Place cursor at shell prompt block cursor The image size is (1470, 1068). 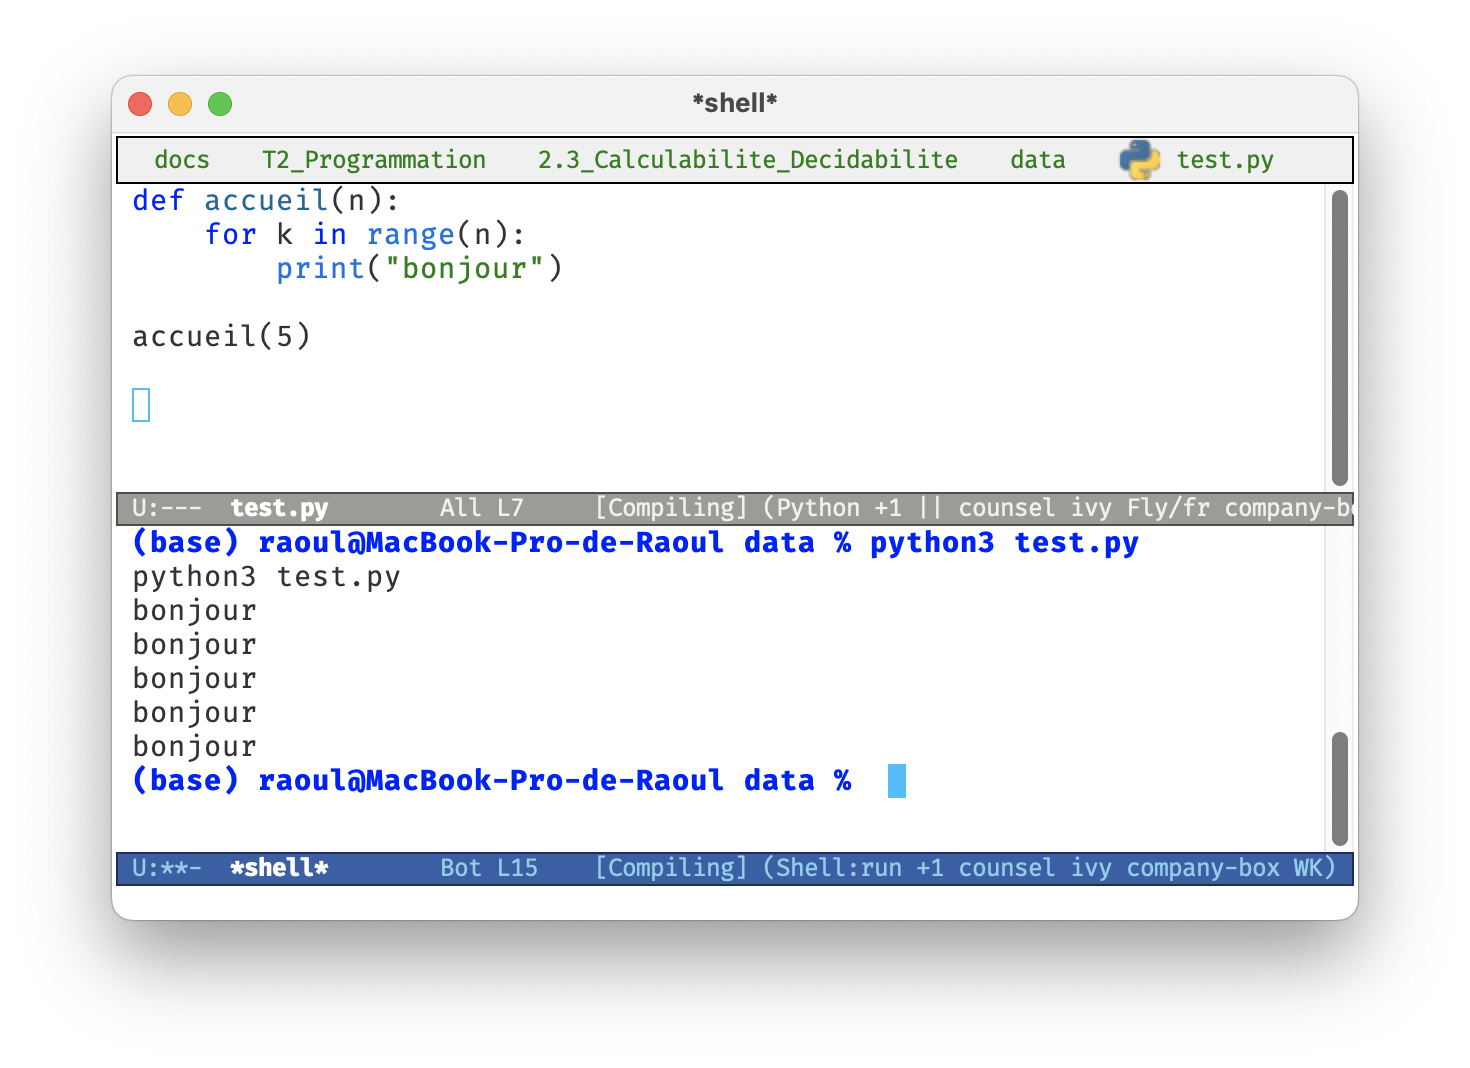897,781
